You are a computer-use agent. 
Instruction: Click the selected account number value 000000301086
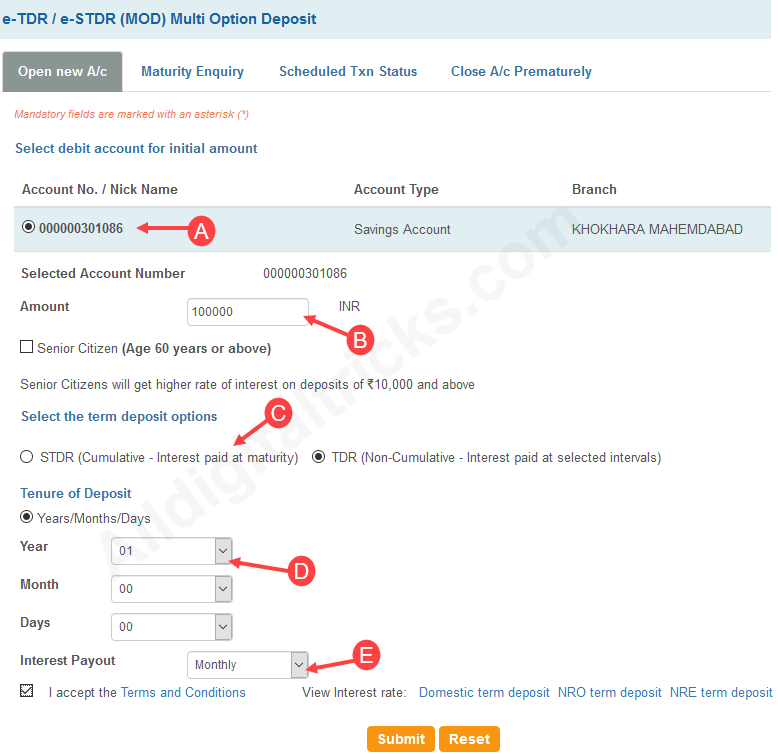pos(305,273)
